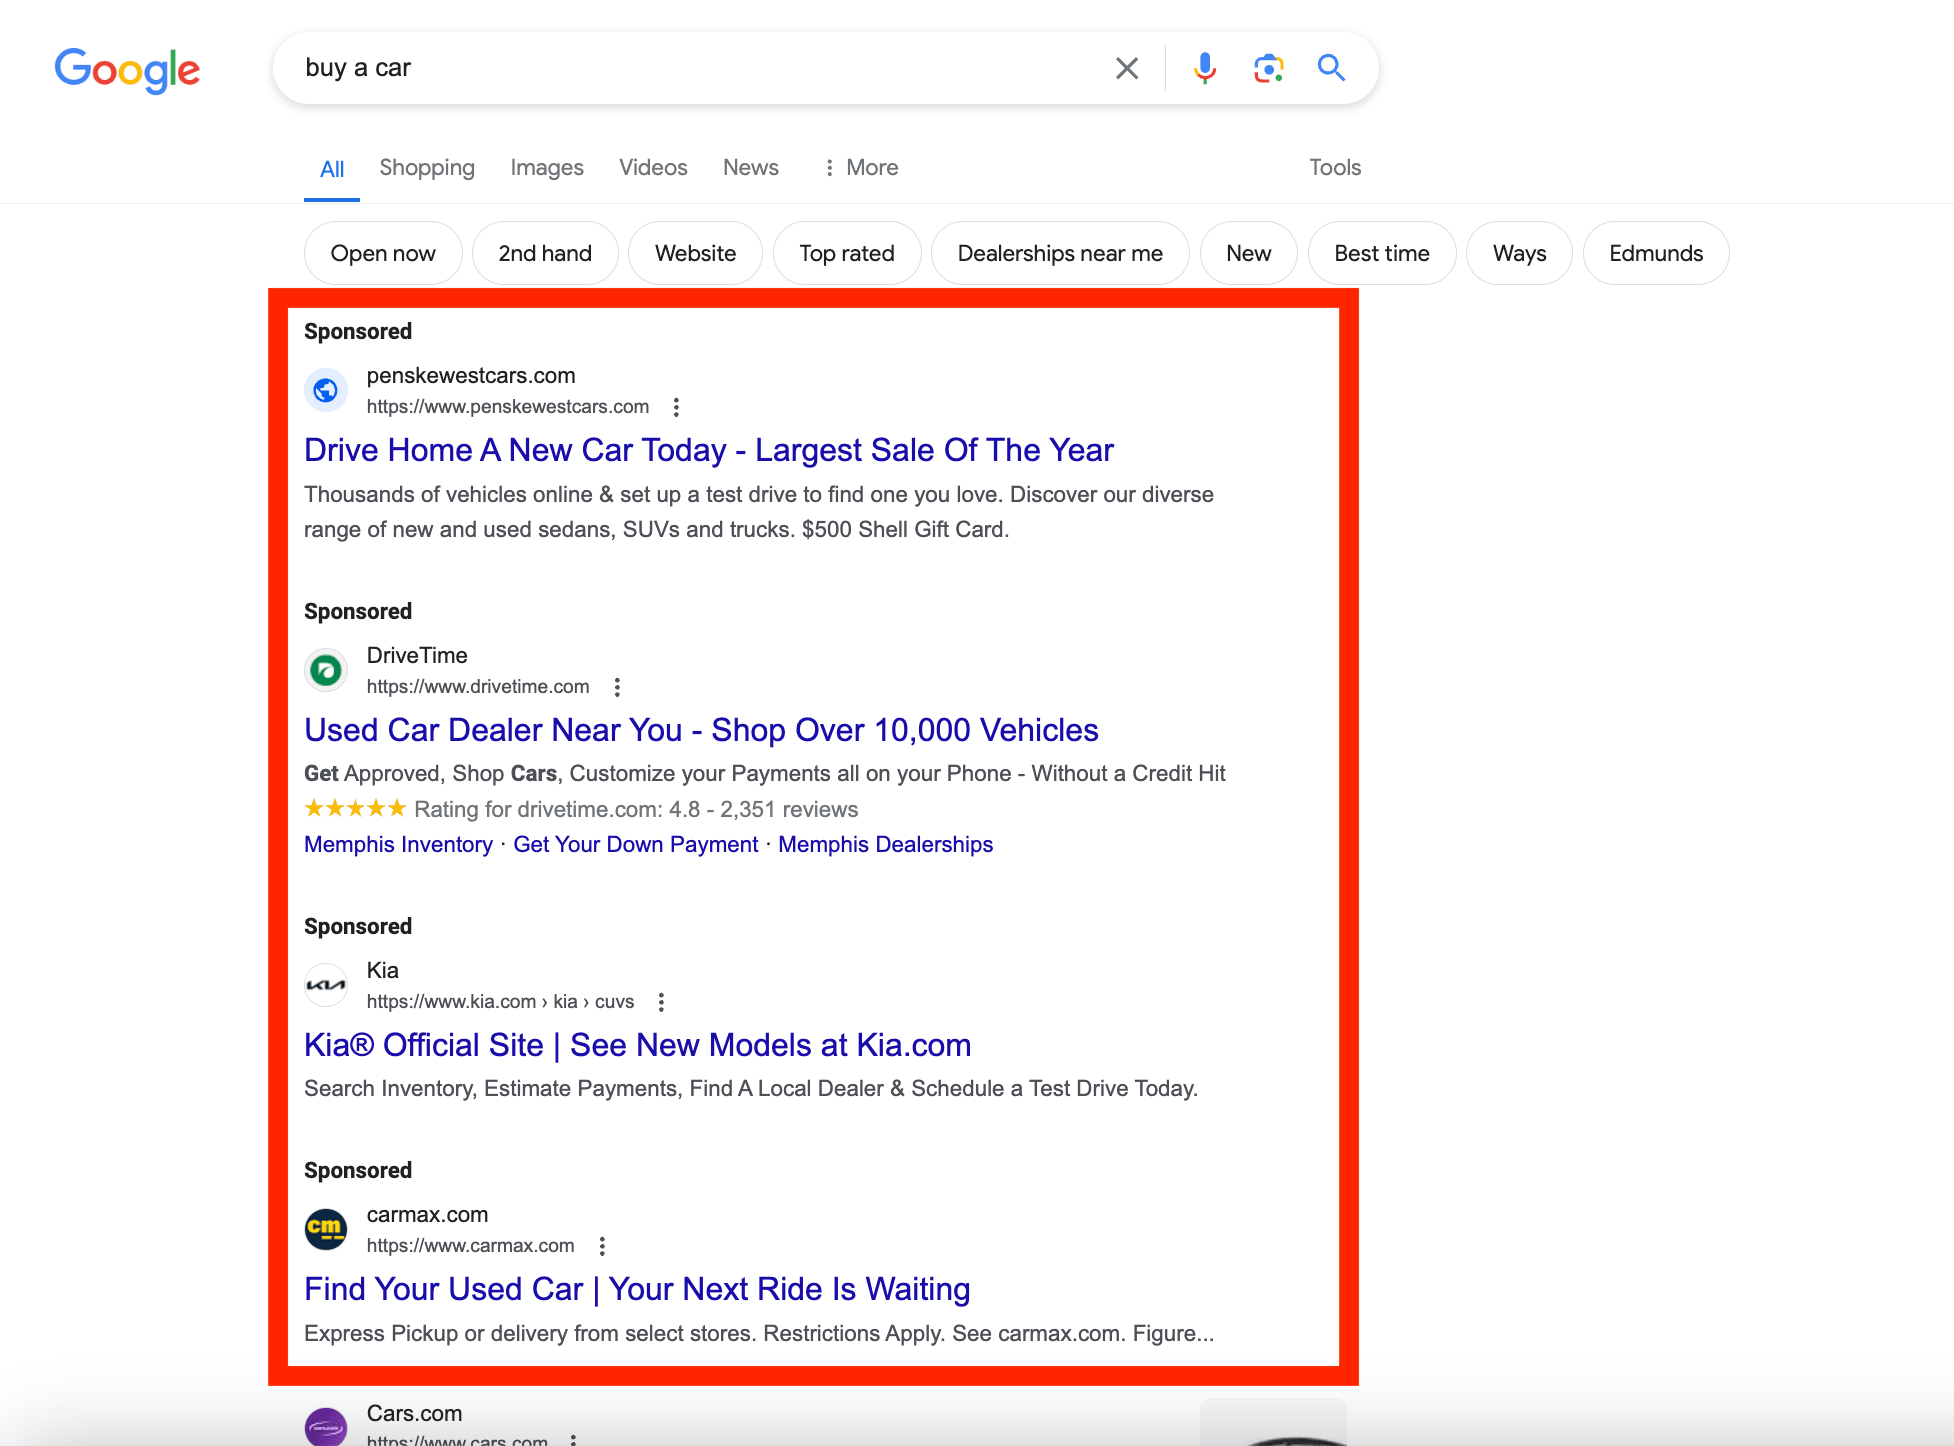1954x1446 pixels.
Task: Click the penskewestcars.com globe favicon
Action: point(326,390)
